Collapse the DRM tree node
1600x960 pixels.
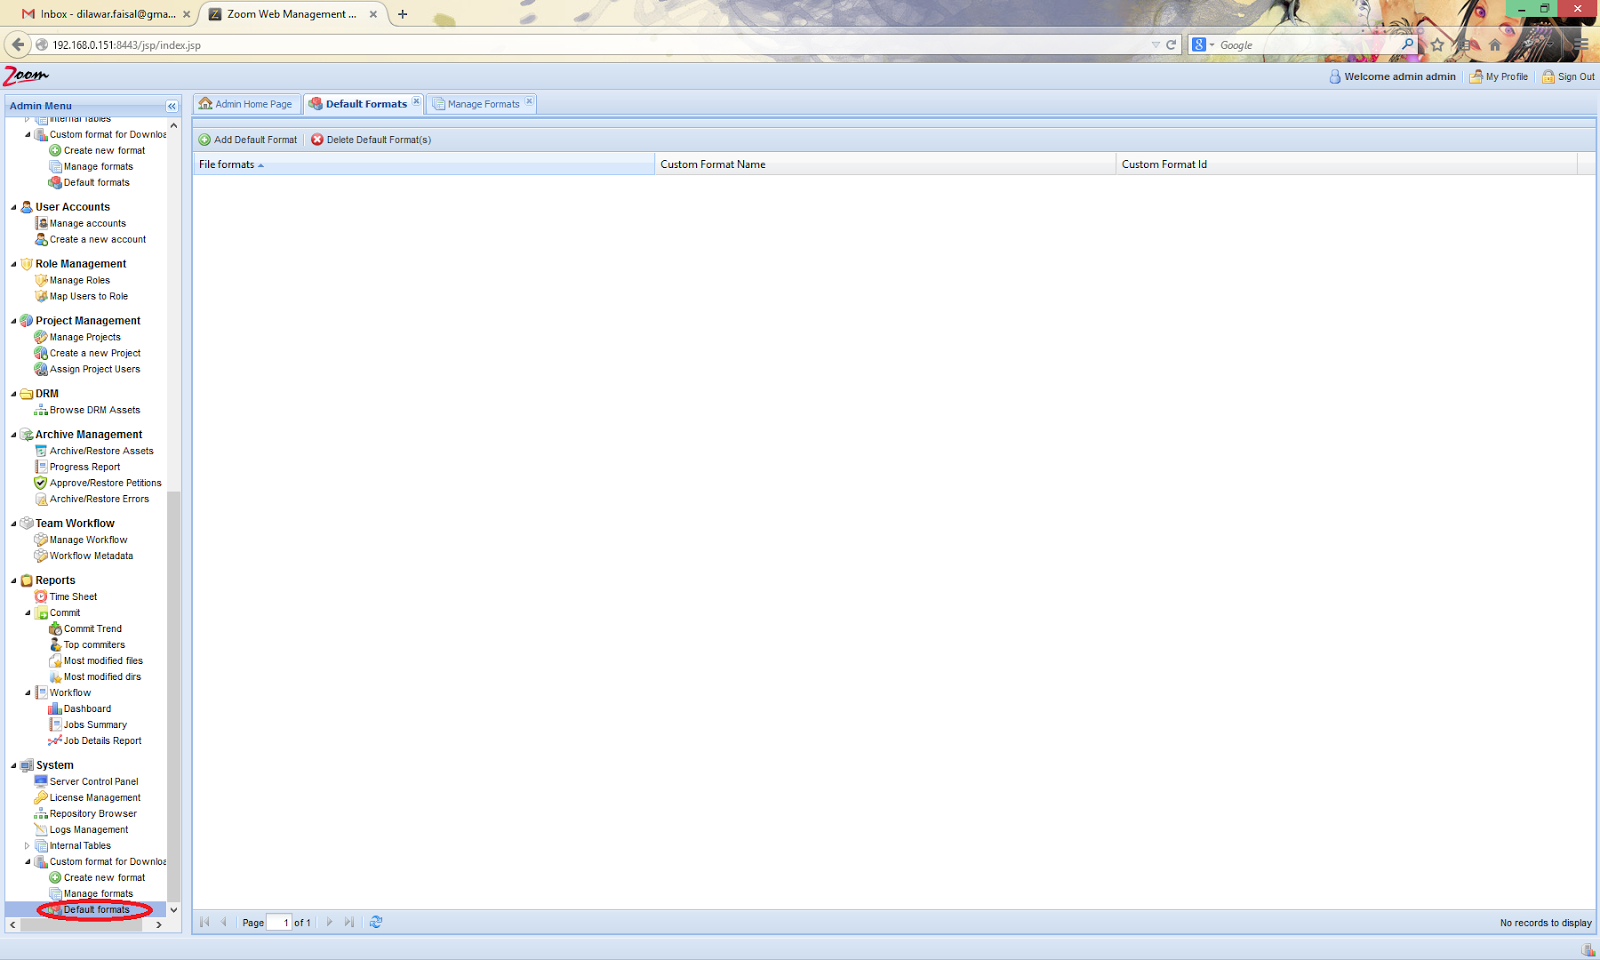tap(14, 394)
